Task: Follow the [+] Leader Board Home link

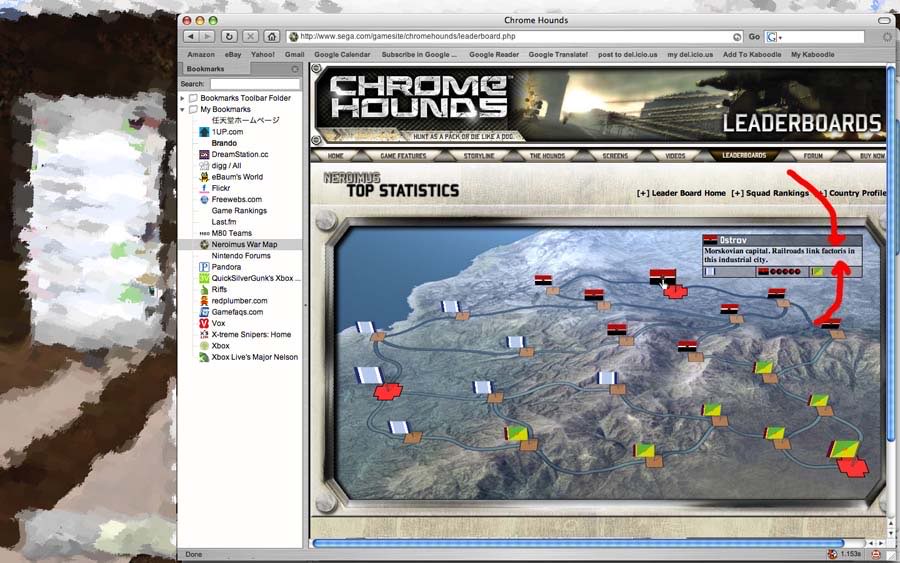Action: click(x=681, y=193)
